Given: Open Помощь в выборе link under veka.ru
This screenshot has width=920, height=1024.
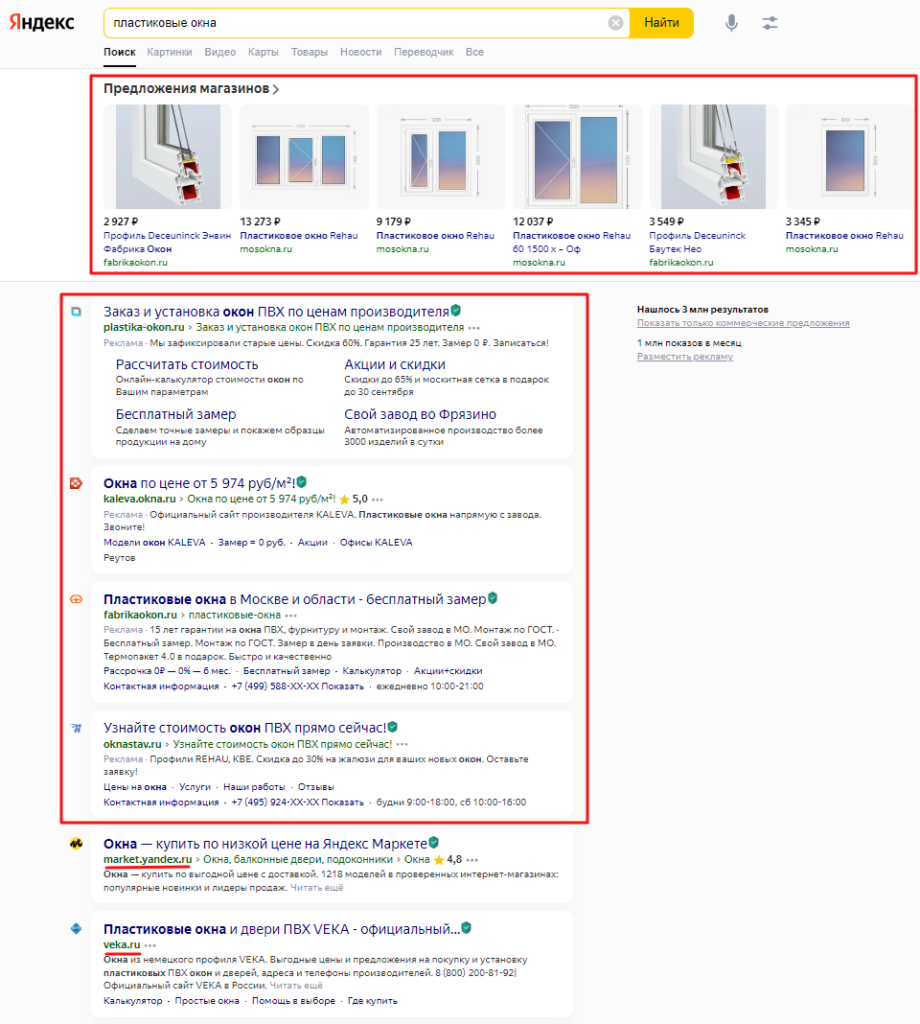Looking at the screenshot, I should [x=293, y=1001].
